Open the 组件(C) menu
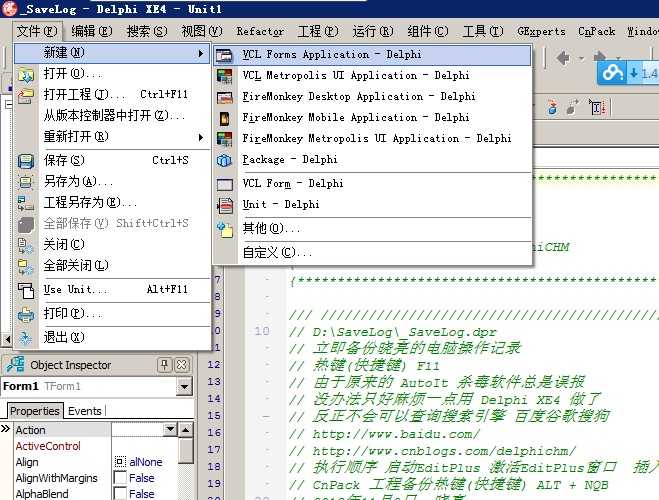This screenshot has width=659, height=500. coord(428,31)
